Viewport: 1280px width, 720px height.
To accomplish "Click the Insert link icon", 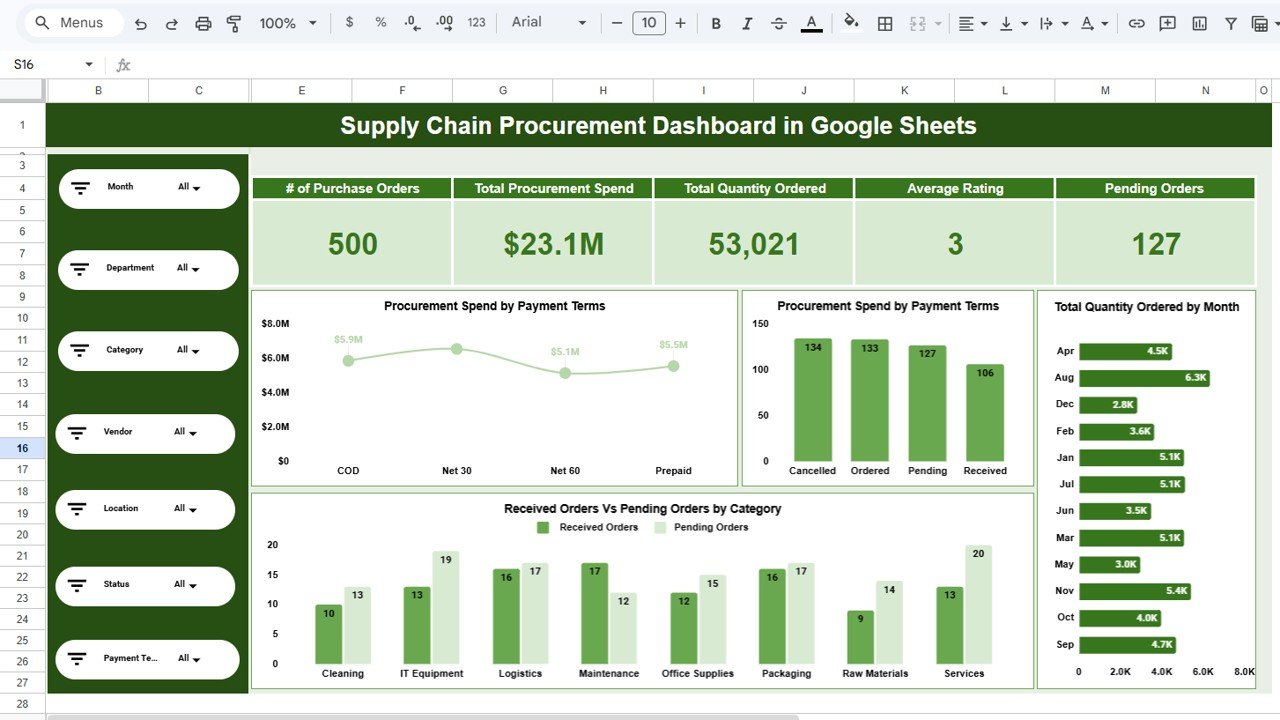I will coord(1136,22).
